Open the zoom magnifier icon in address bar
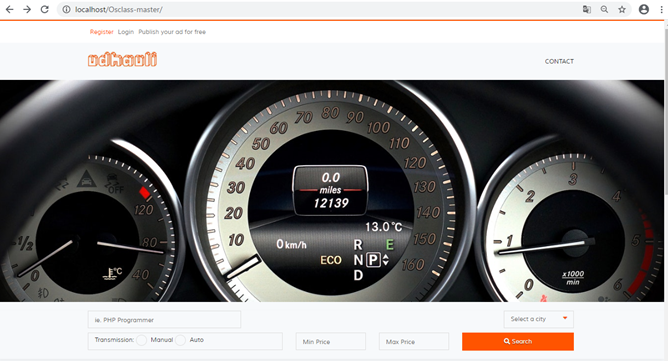The image size is (668, 361). (604, 9)
